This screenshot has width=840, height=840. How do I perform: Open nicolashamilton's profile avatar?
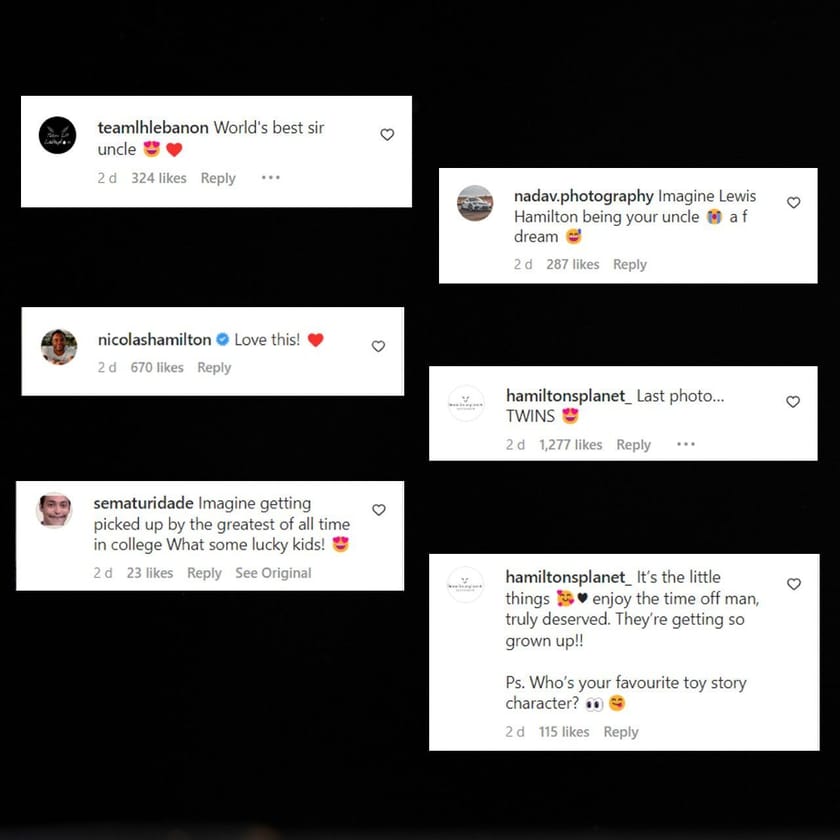(59, 347)
